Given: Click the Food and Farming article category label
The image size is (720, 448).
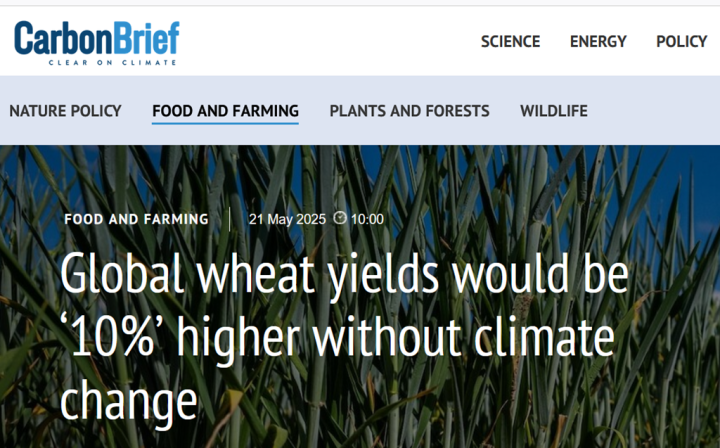Looking at the screenshot, I should pos(136,219).
